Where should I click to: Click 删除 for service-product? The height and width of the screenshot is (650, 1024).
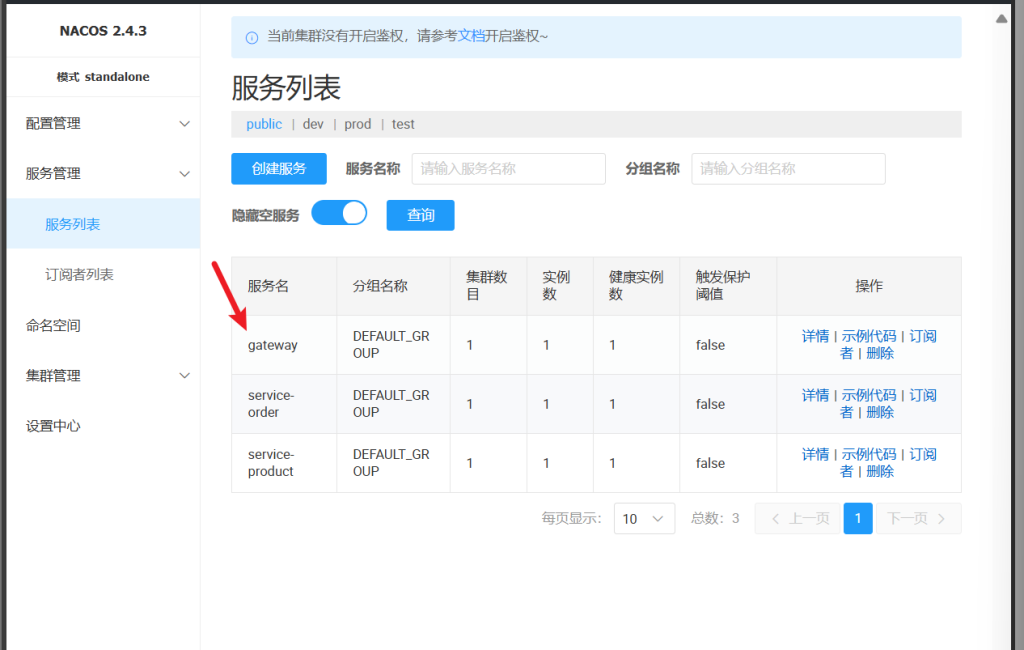point(880,471)
